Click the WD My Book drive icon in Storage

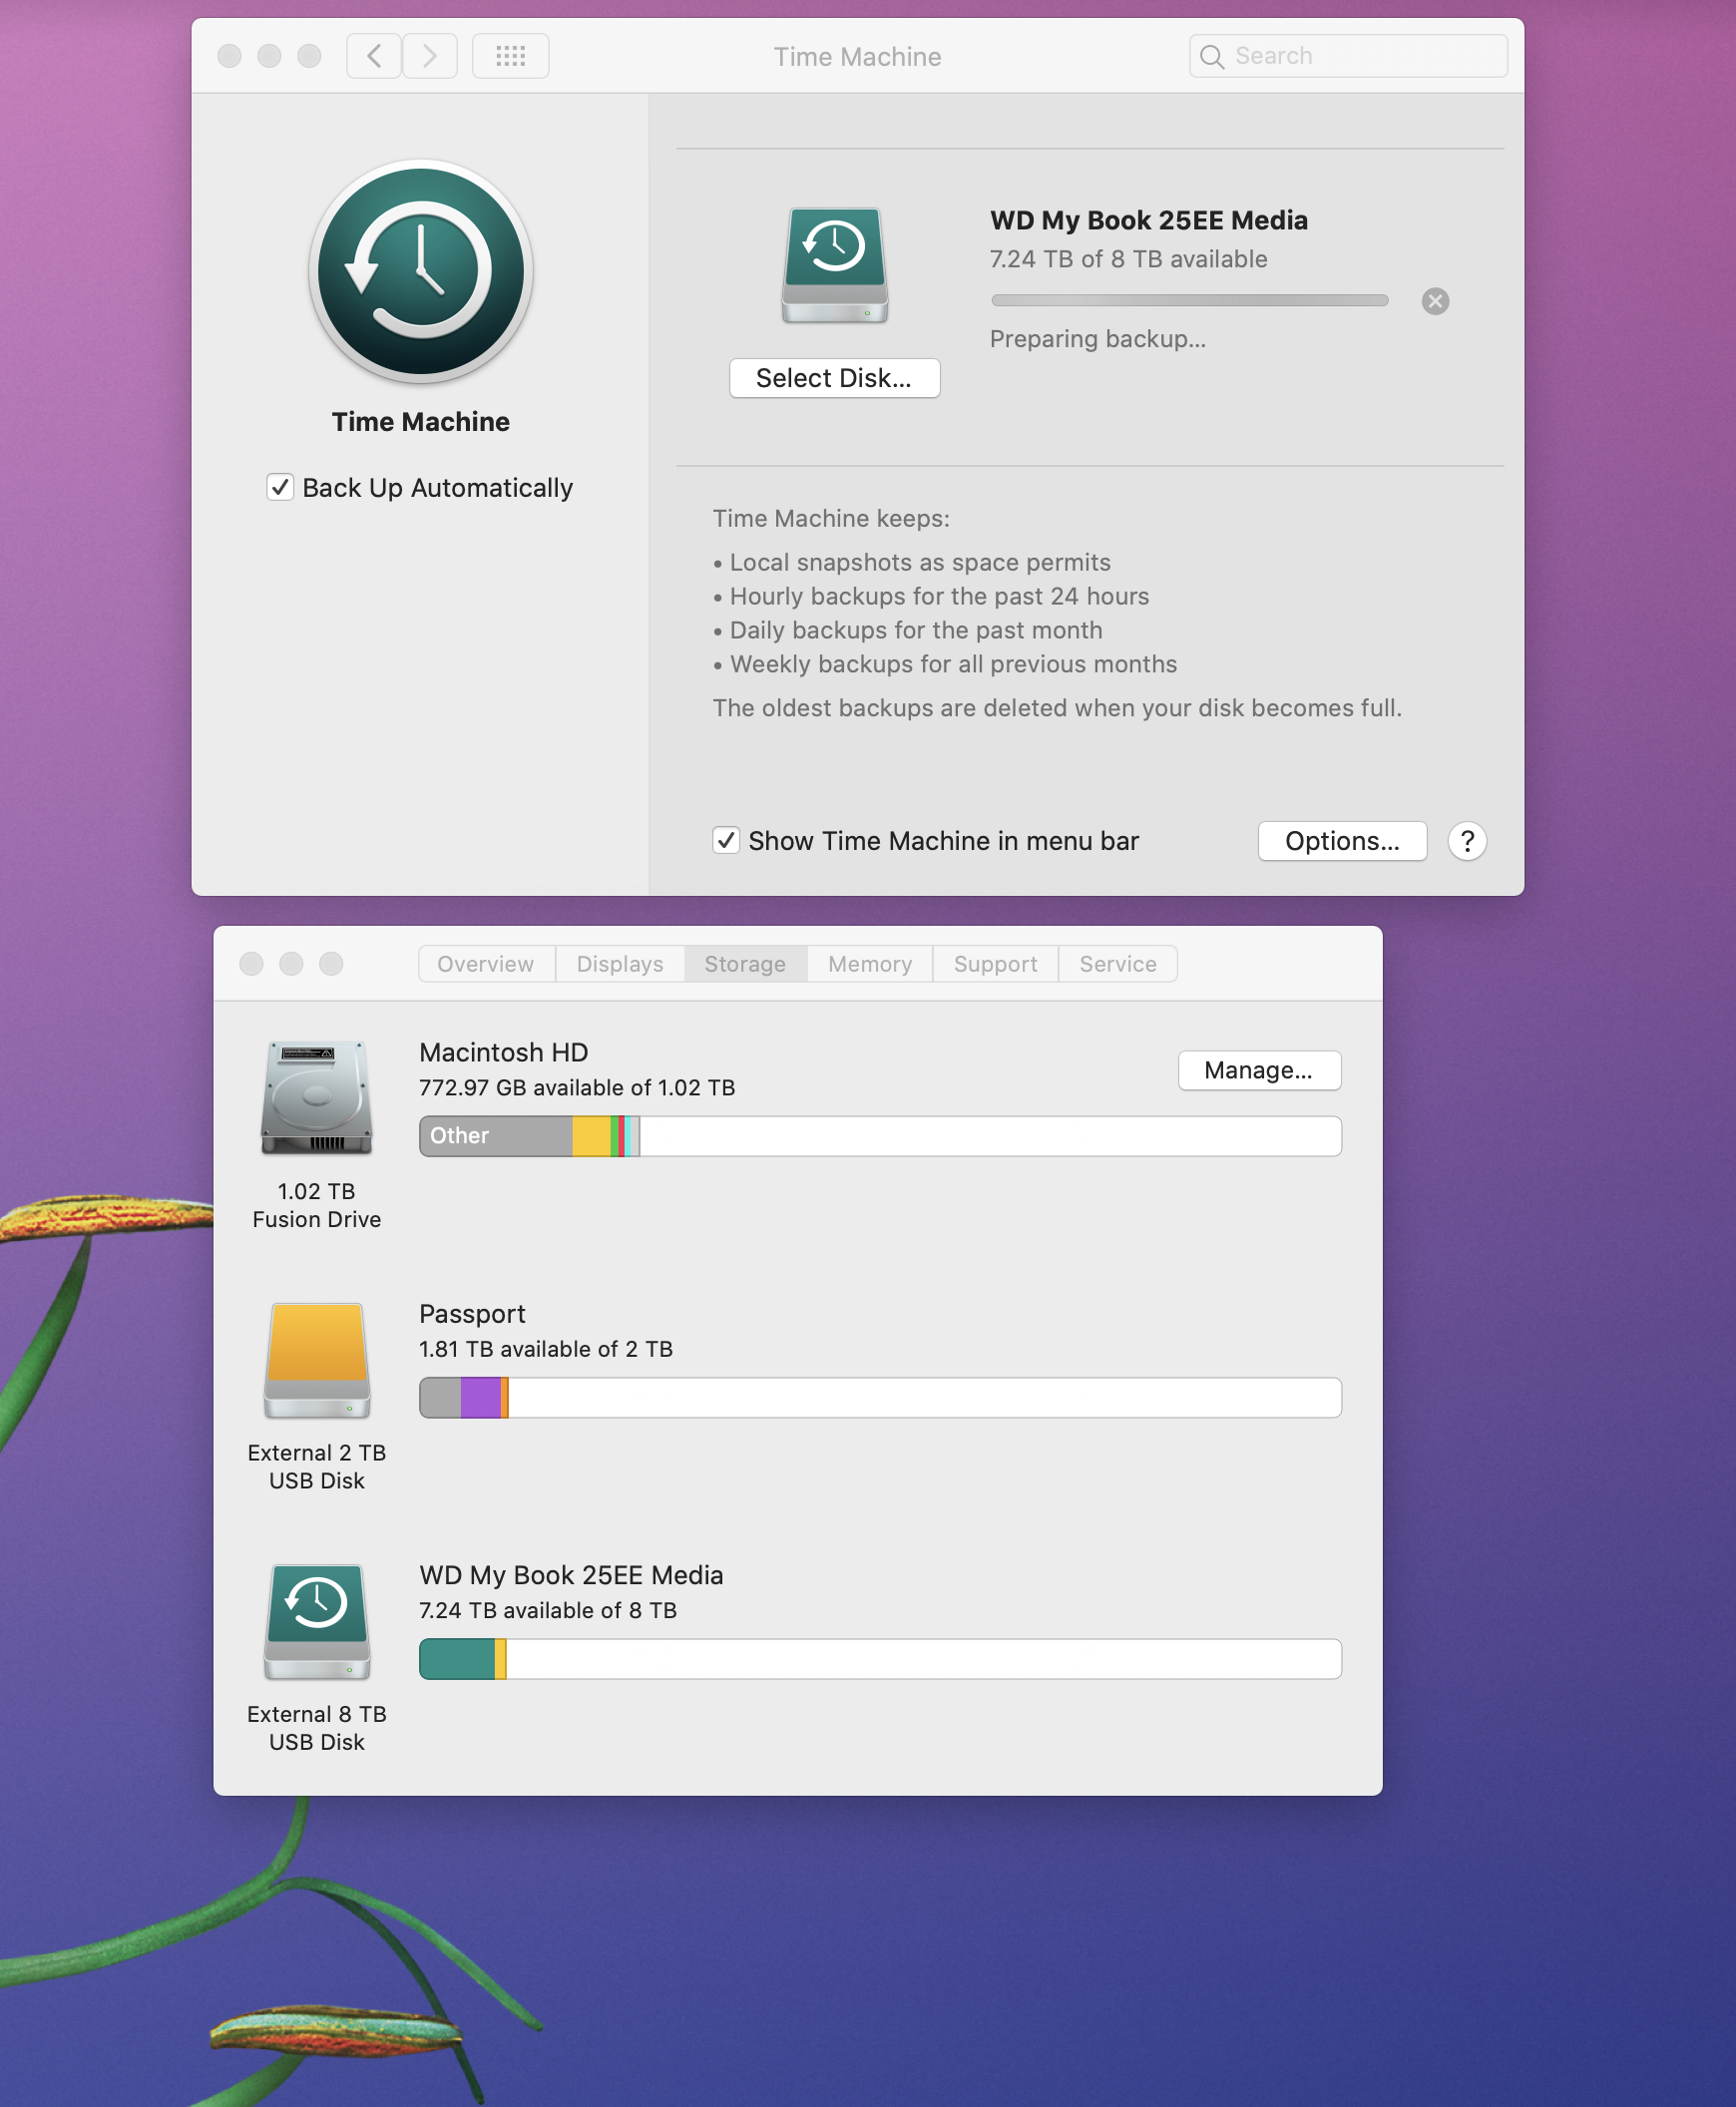[317, 1621]
